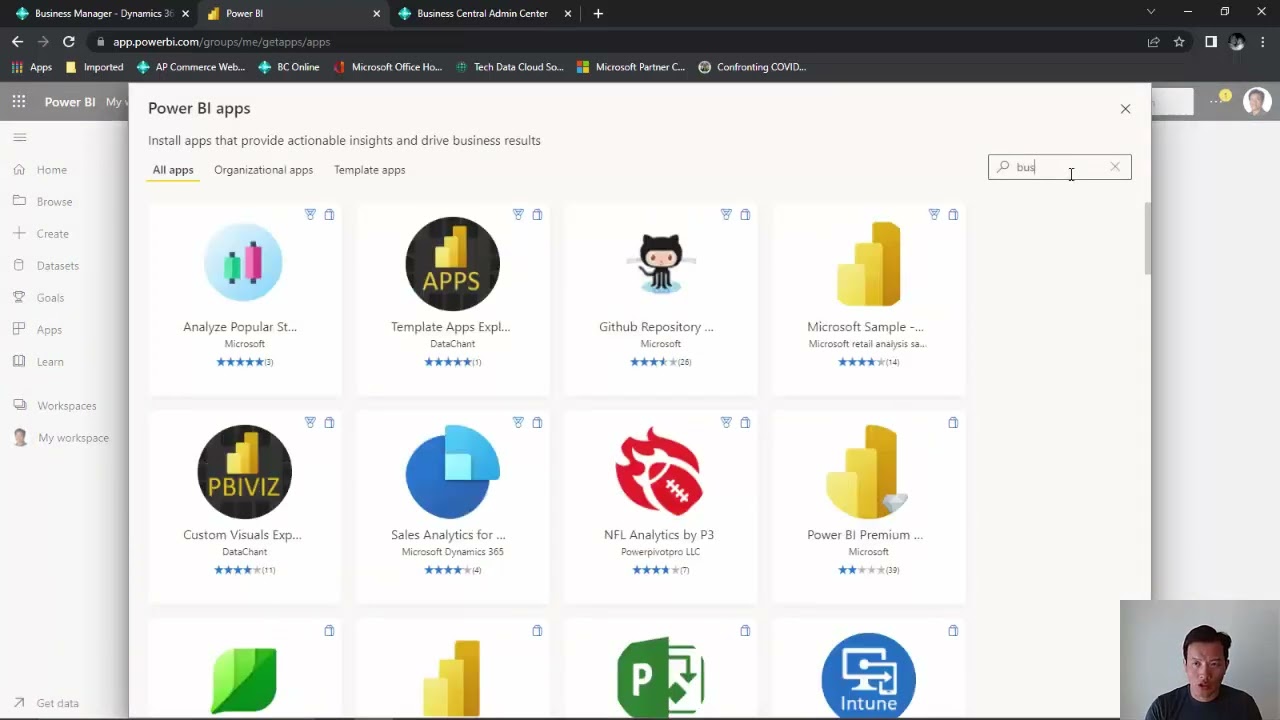Open My workspace in the sidebar
1280x720 pixels.
(x=61, y=438)
